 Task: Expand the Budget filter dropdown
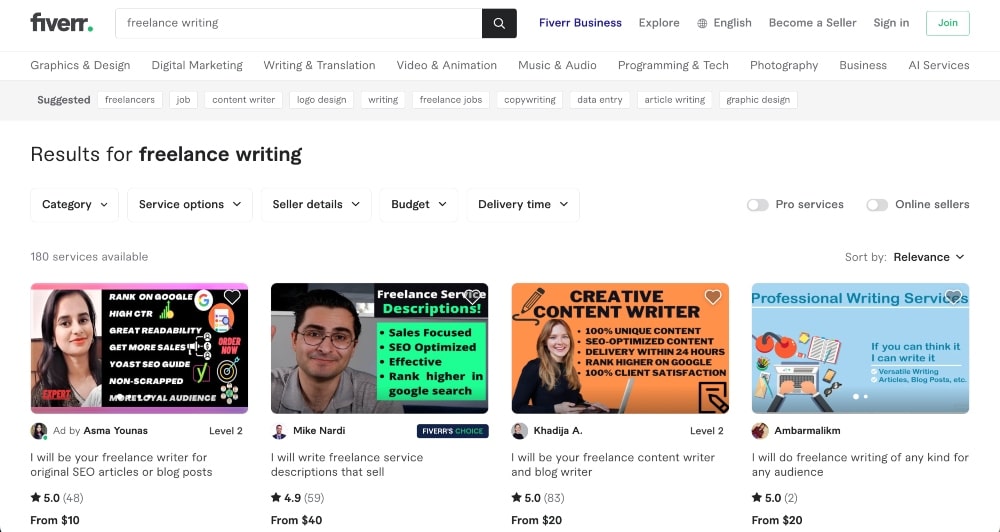click(x=419, y=204)
